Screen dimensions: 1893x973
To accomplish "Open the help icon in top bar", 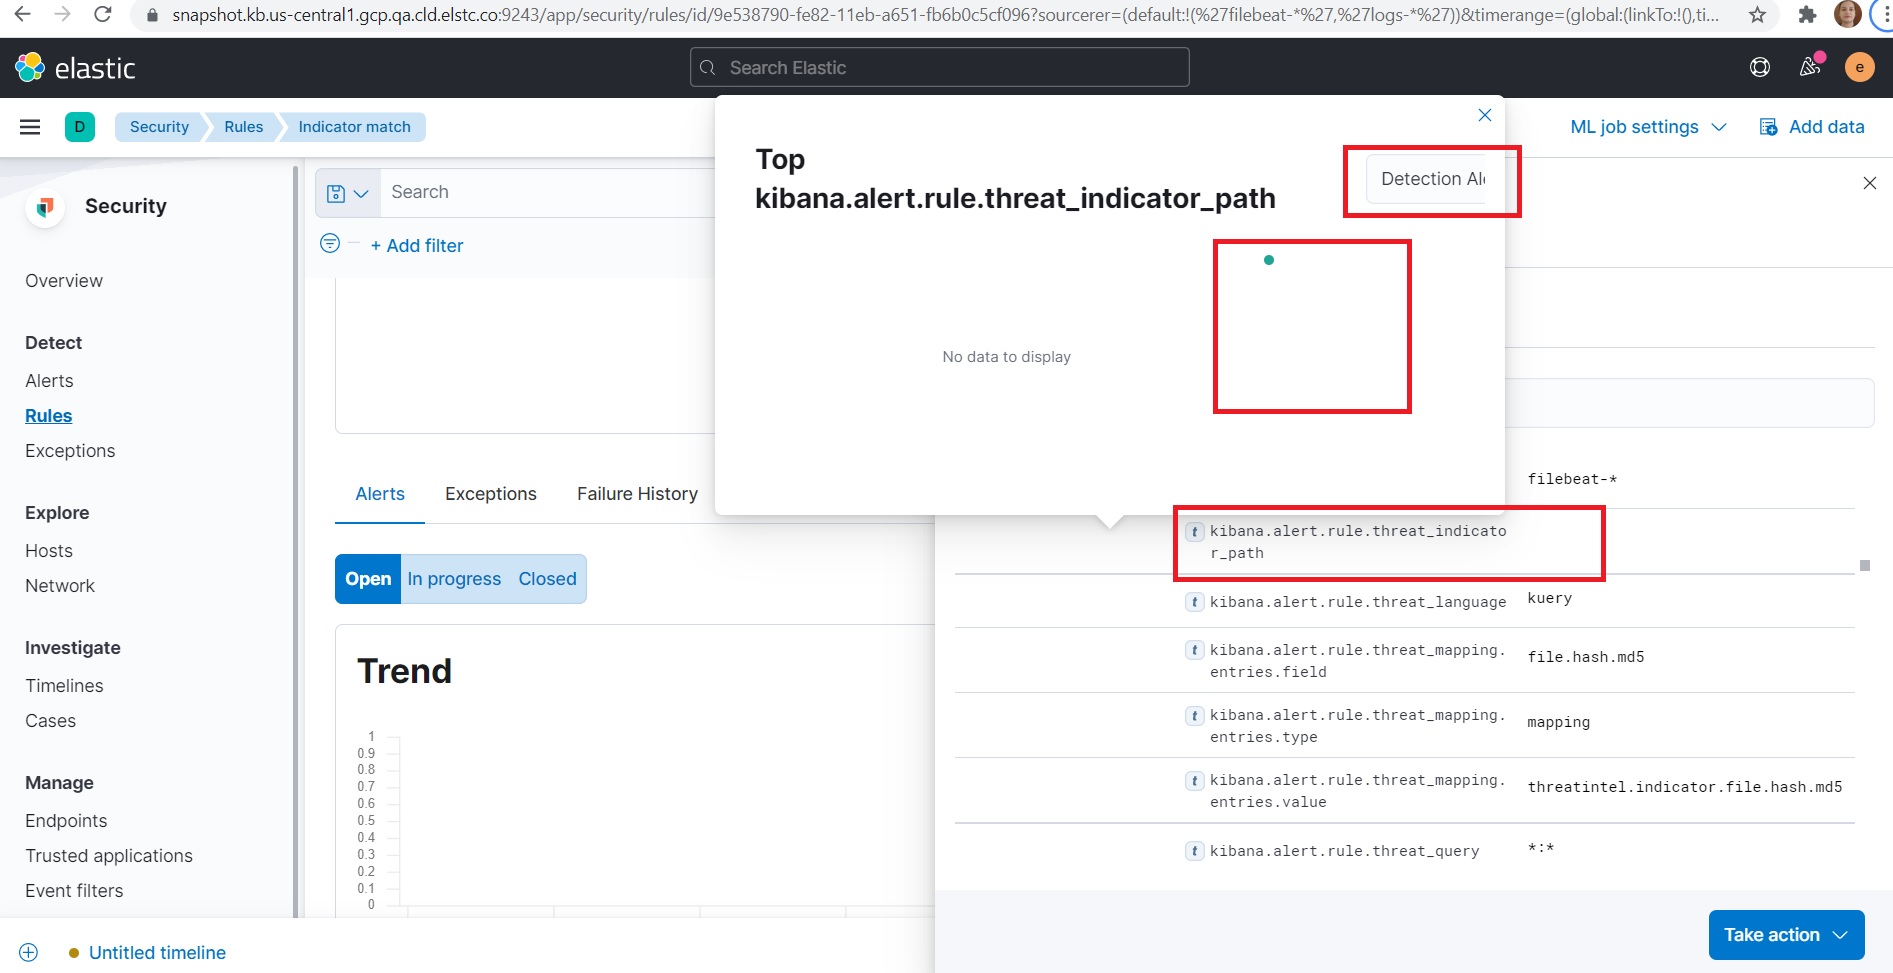I will click(1759, 66).
